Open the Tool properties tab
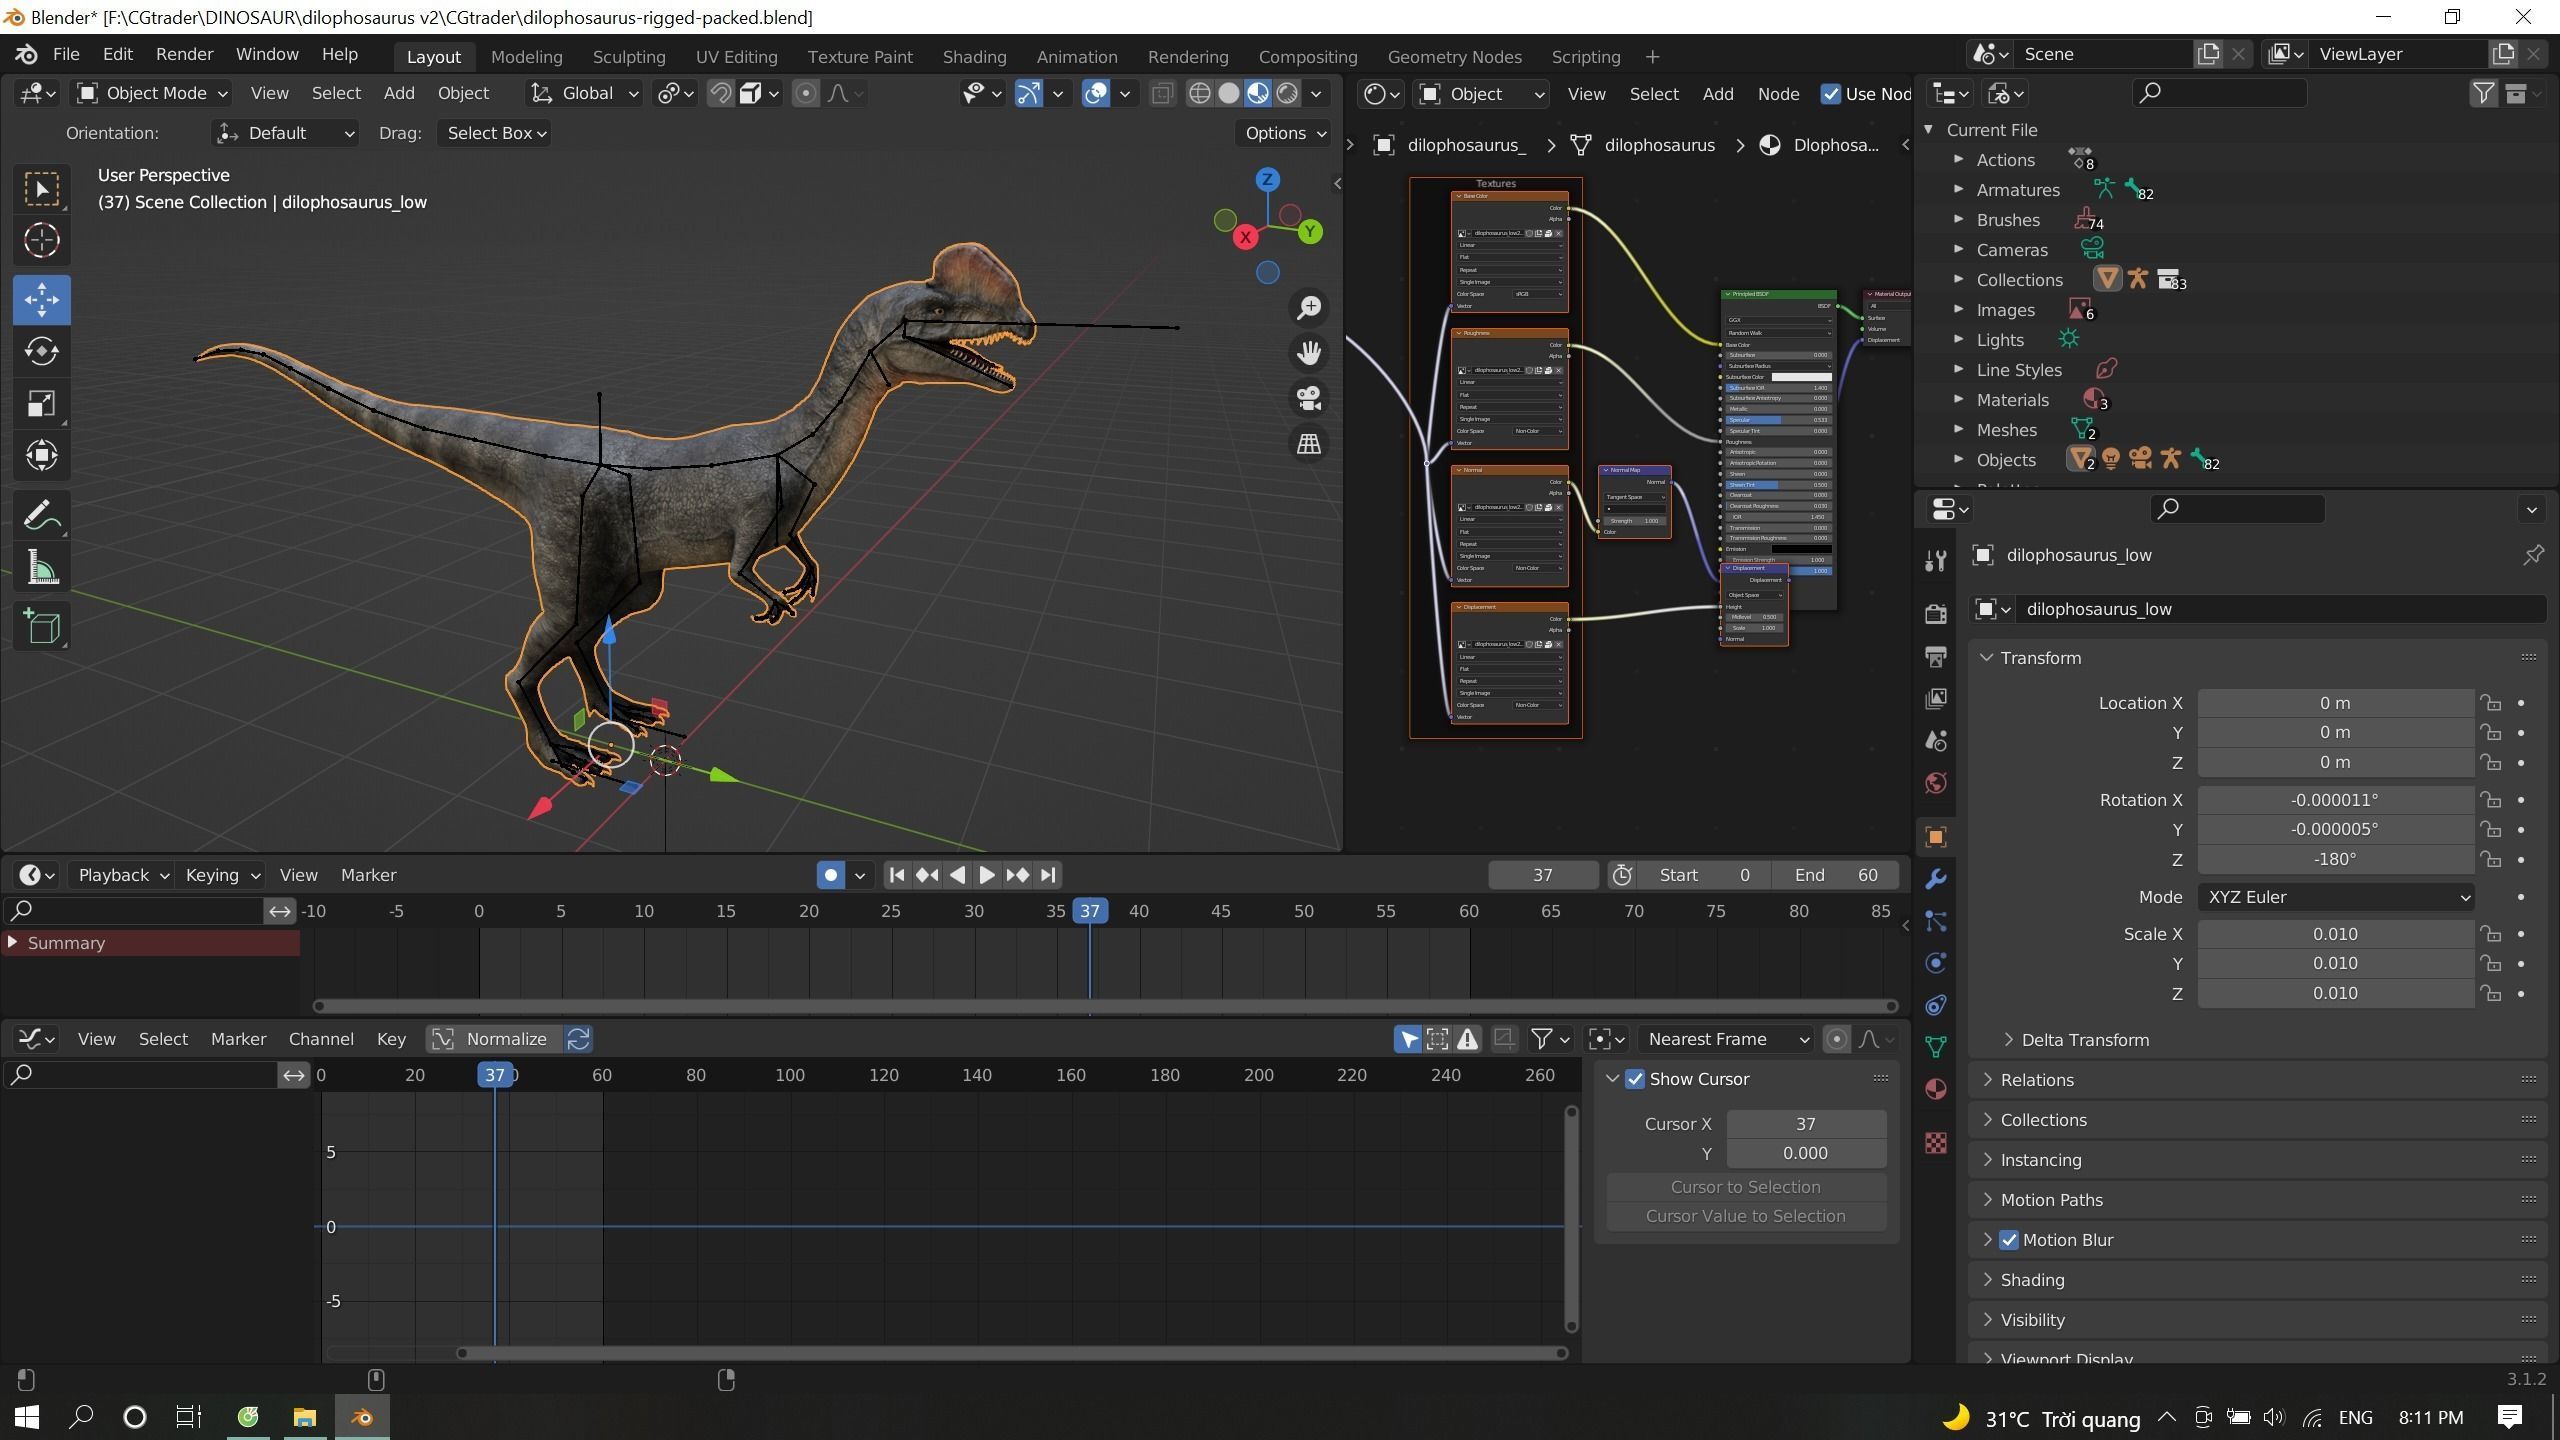Image resolution: width=2560 pixels, height=1440 pixels. pyautogui.click(x=1936, y=561)
